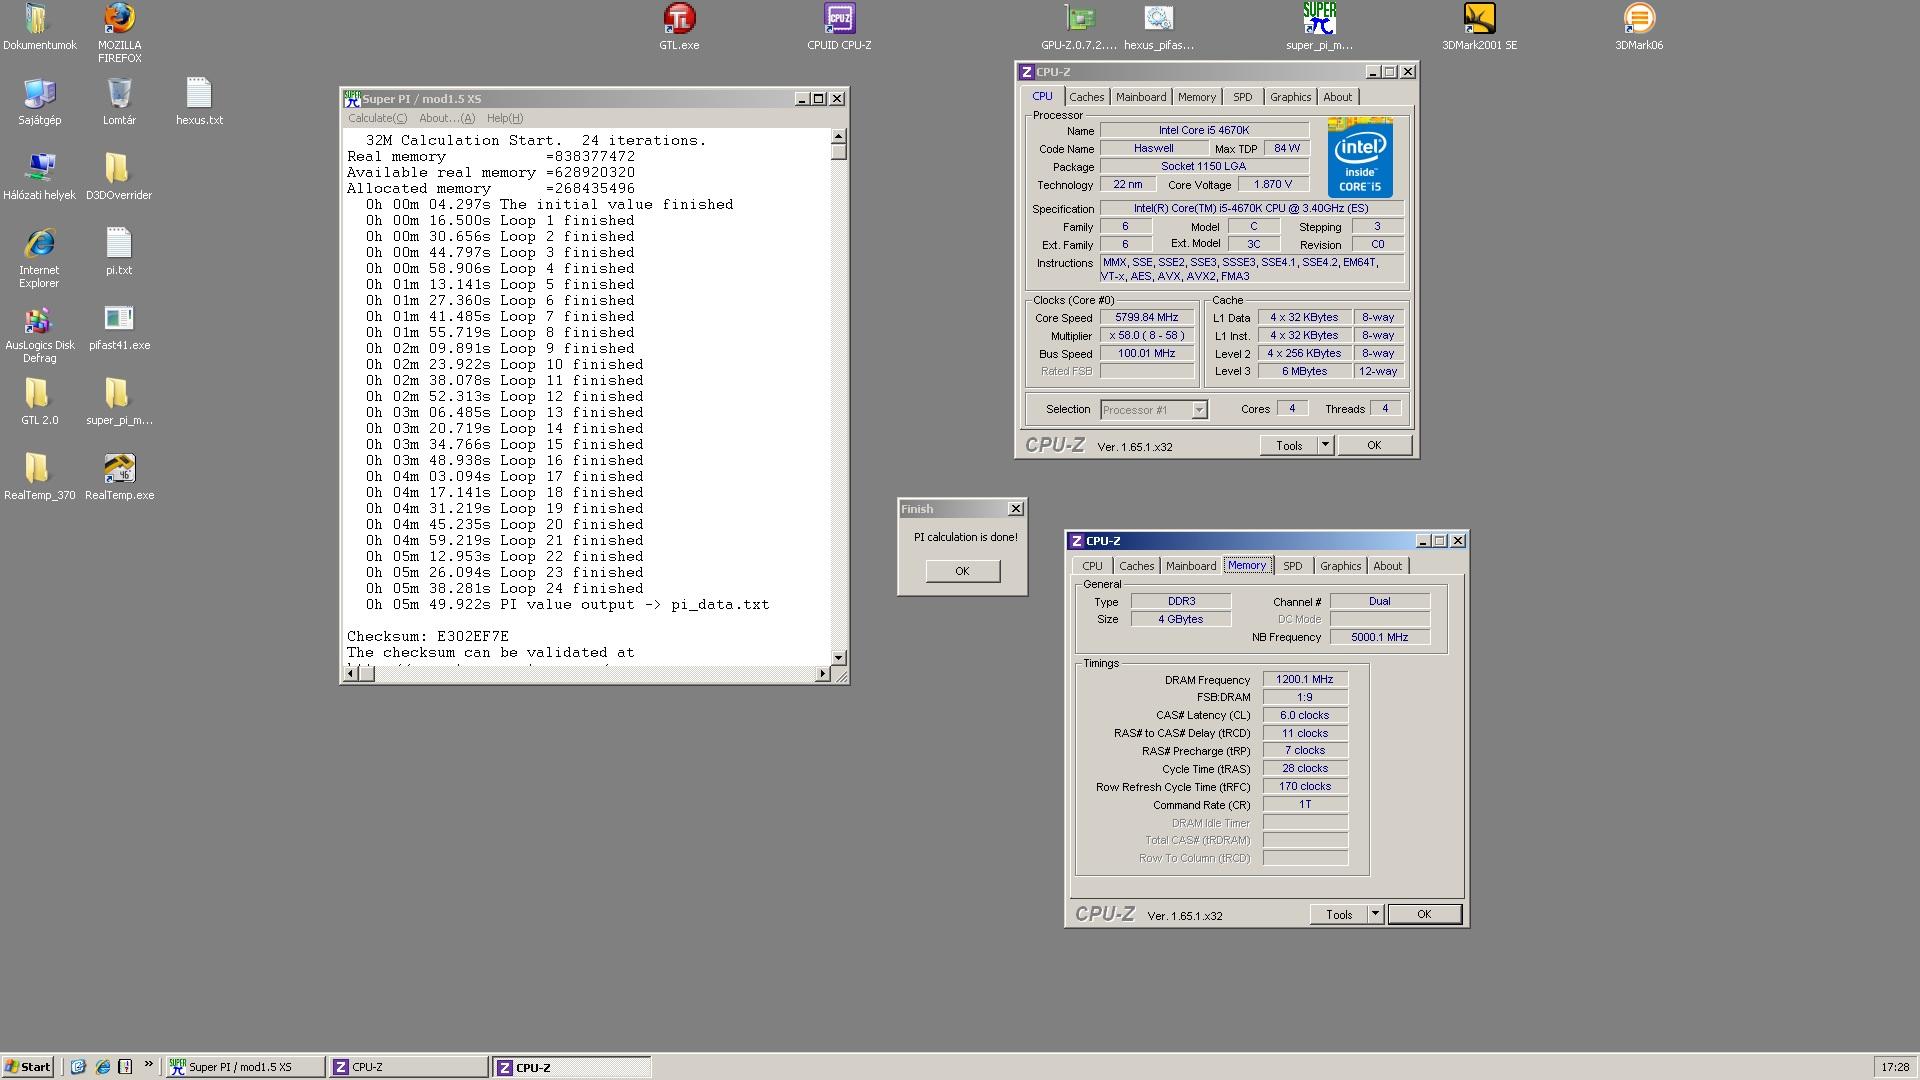Click the Windows Start button
The height and width of the screenshot is (1080, 1920).
(28, 1067)
